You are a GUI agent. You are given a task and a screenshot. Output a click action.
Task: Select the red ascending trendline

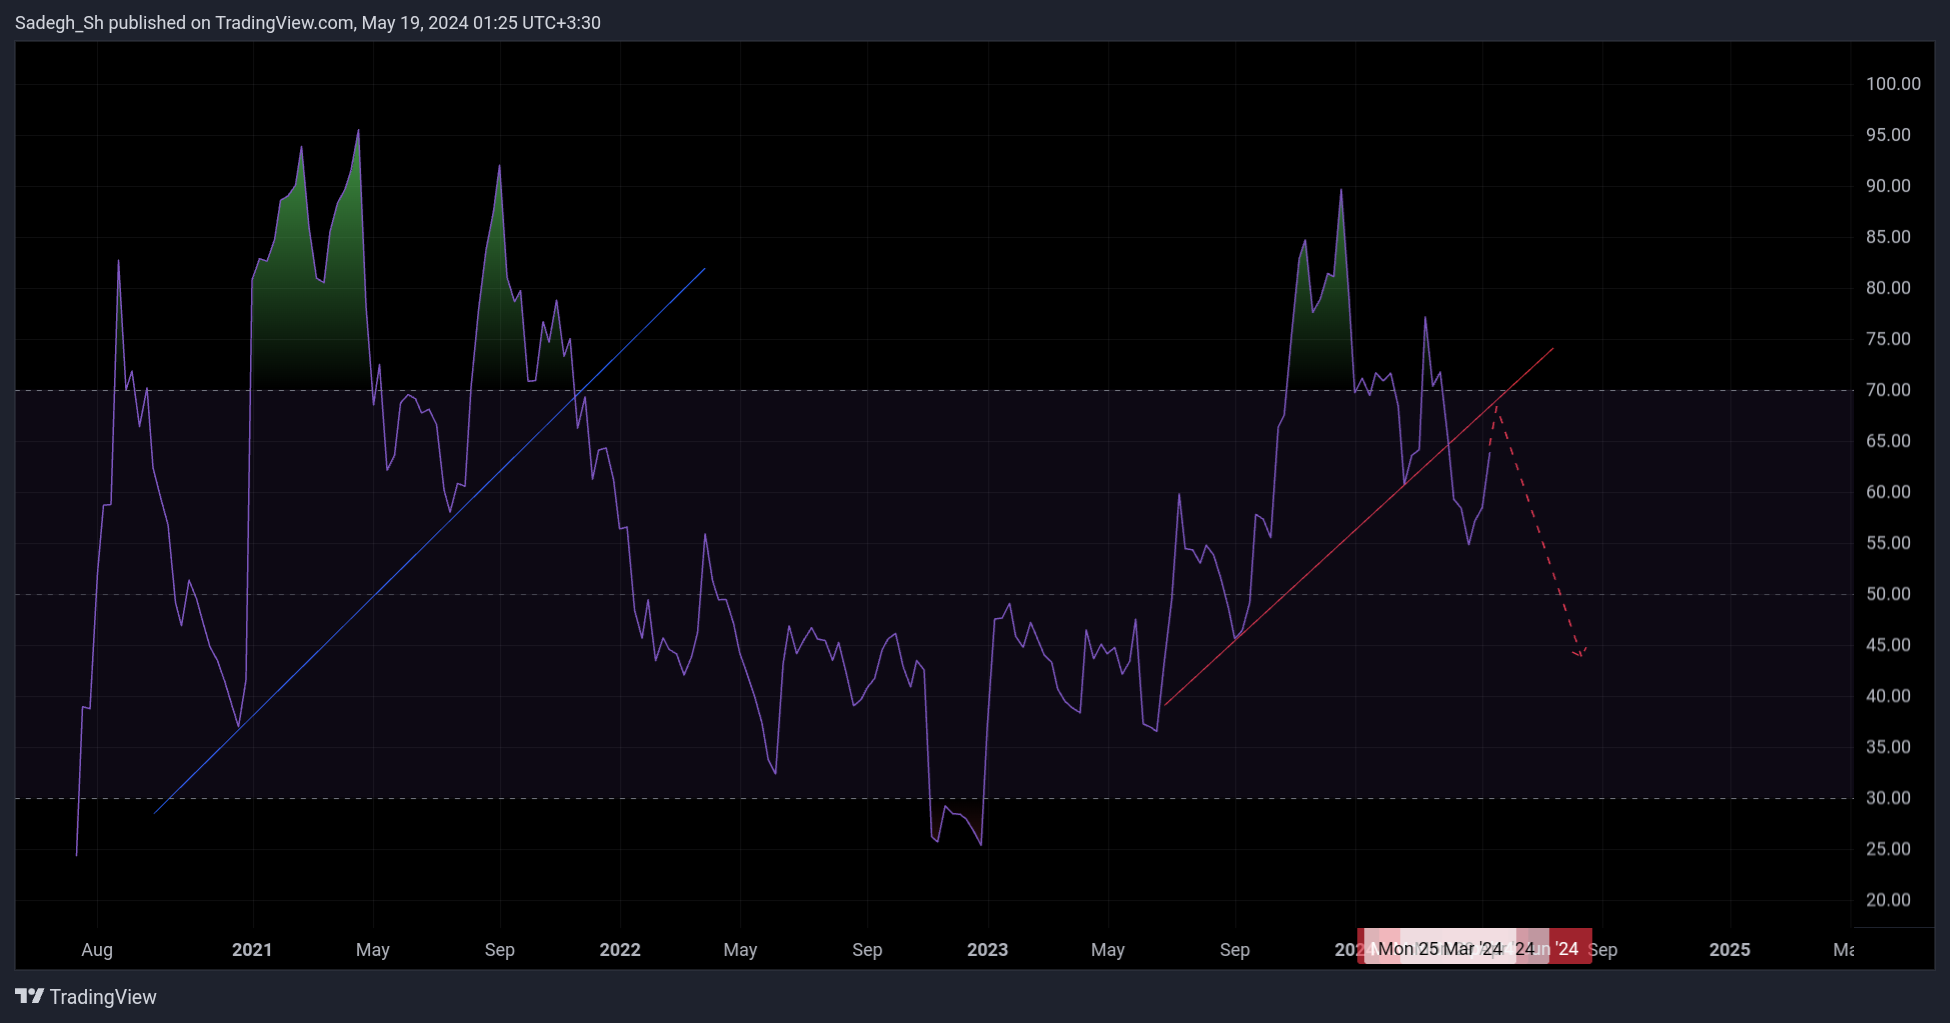pos(1360,526)
